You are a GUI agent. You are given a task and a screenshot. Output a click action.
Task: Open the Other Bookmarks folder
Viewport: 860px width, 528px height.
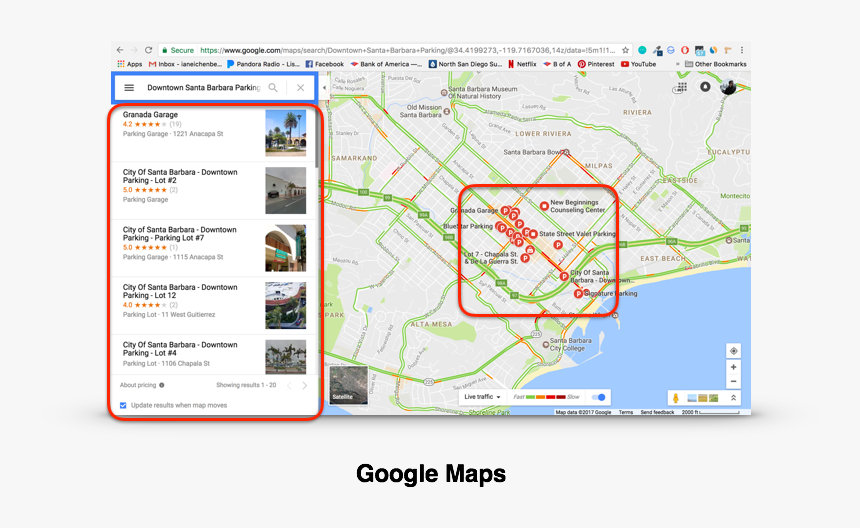716,64
